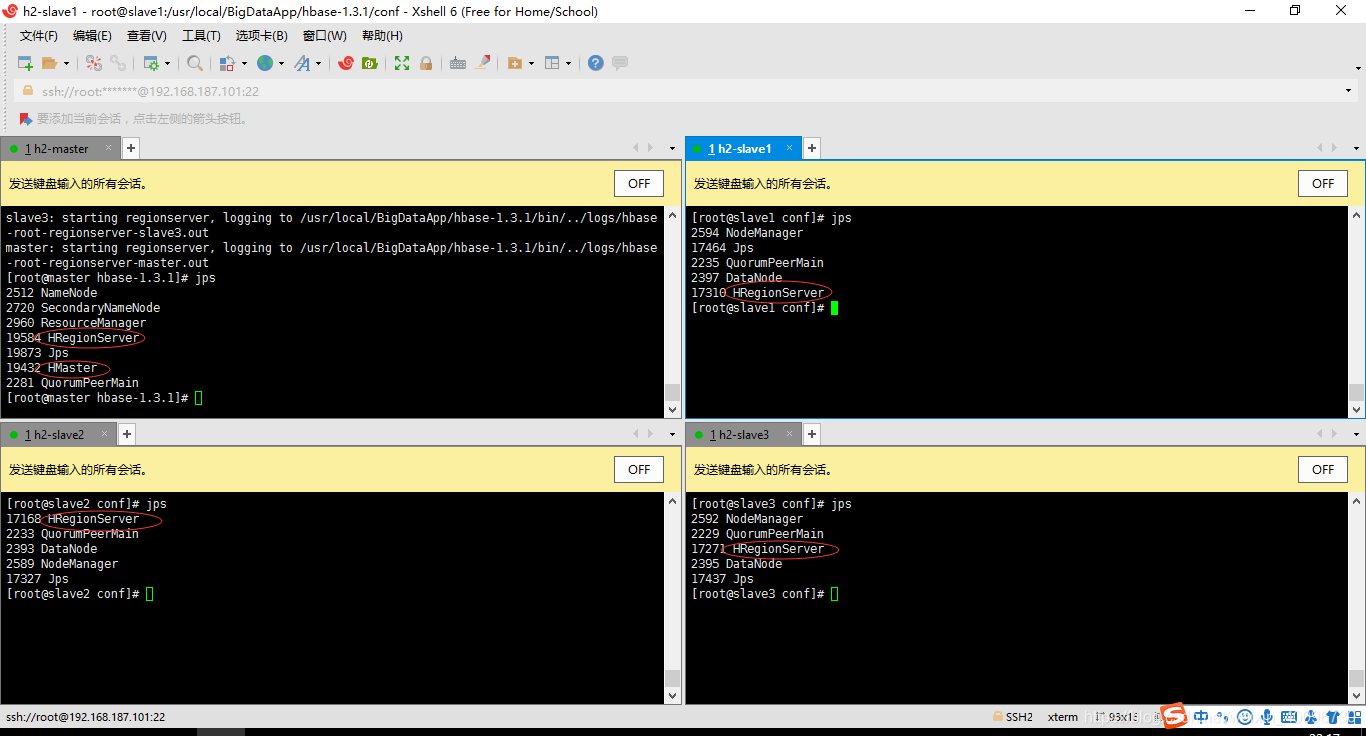Screen dimensions: 1366x736
Task: Launch Xftp via the red swirl icon
Action: click(346, 63)
